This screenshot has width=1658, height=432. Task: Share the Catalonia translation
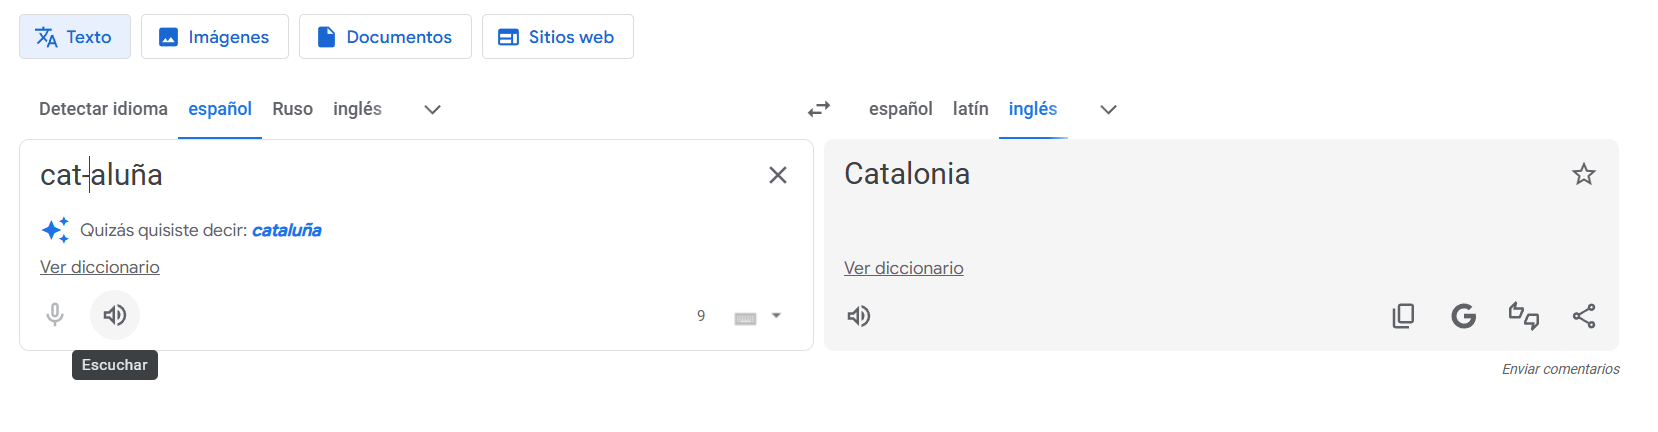(1583, 316)
